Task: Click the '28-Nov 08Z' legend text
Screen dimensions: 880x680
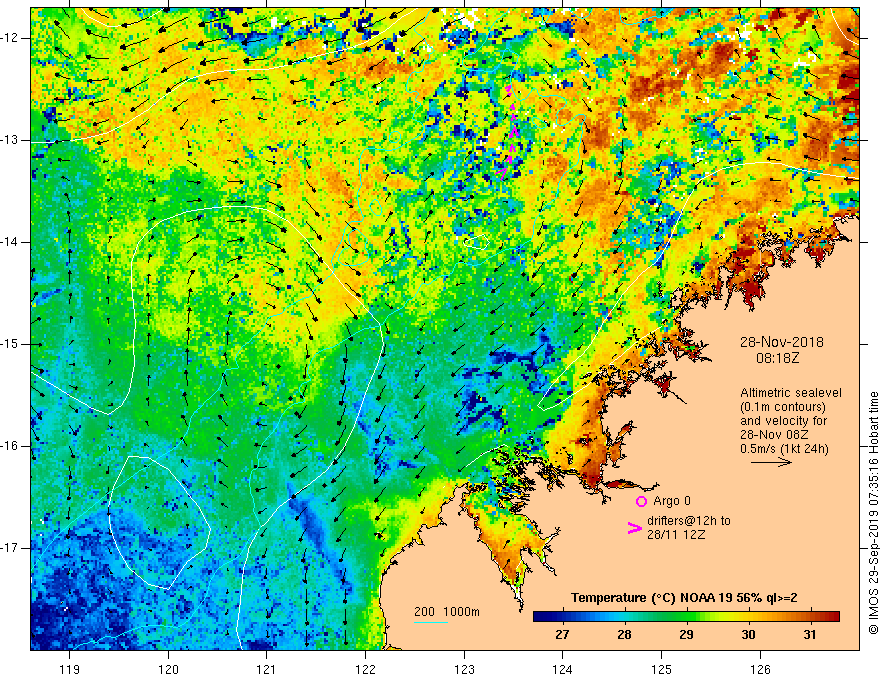Action: pyautogui.click(x=773, y=435)
